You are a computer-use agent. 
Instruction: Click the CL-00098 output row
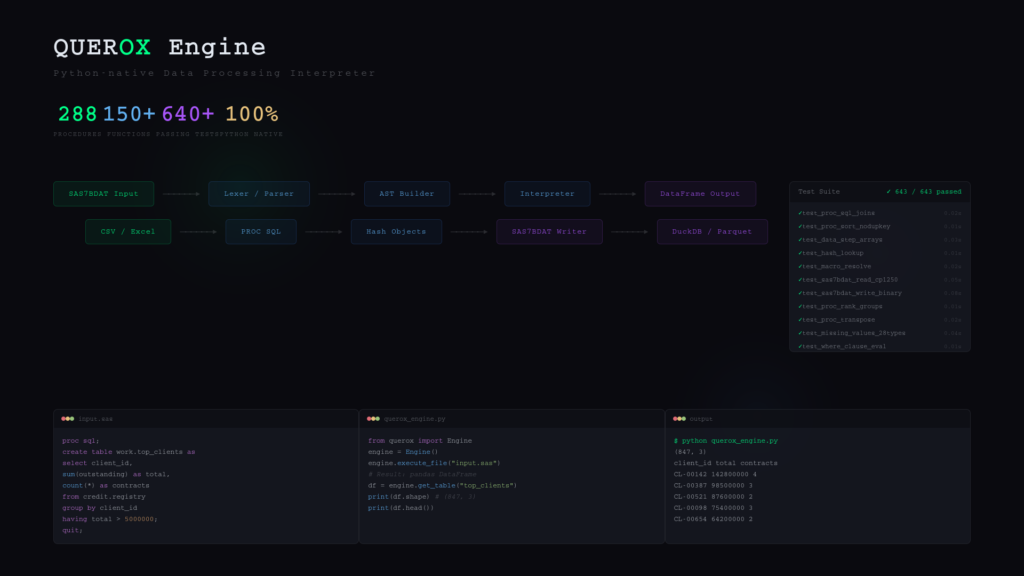click(713, 508)
